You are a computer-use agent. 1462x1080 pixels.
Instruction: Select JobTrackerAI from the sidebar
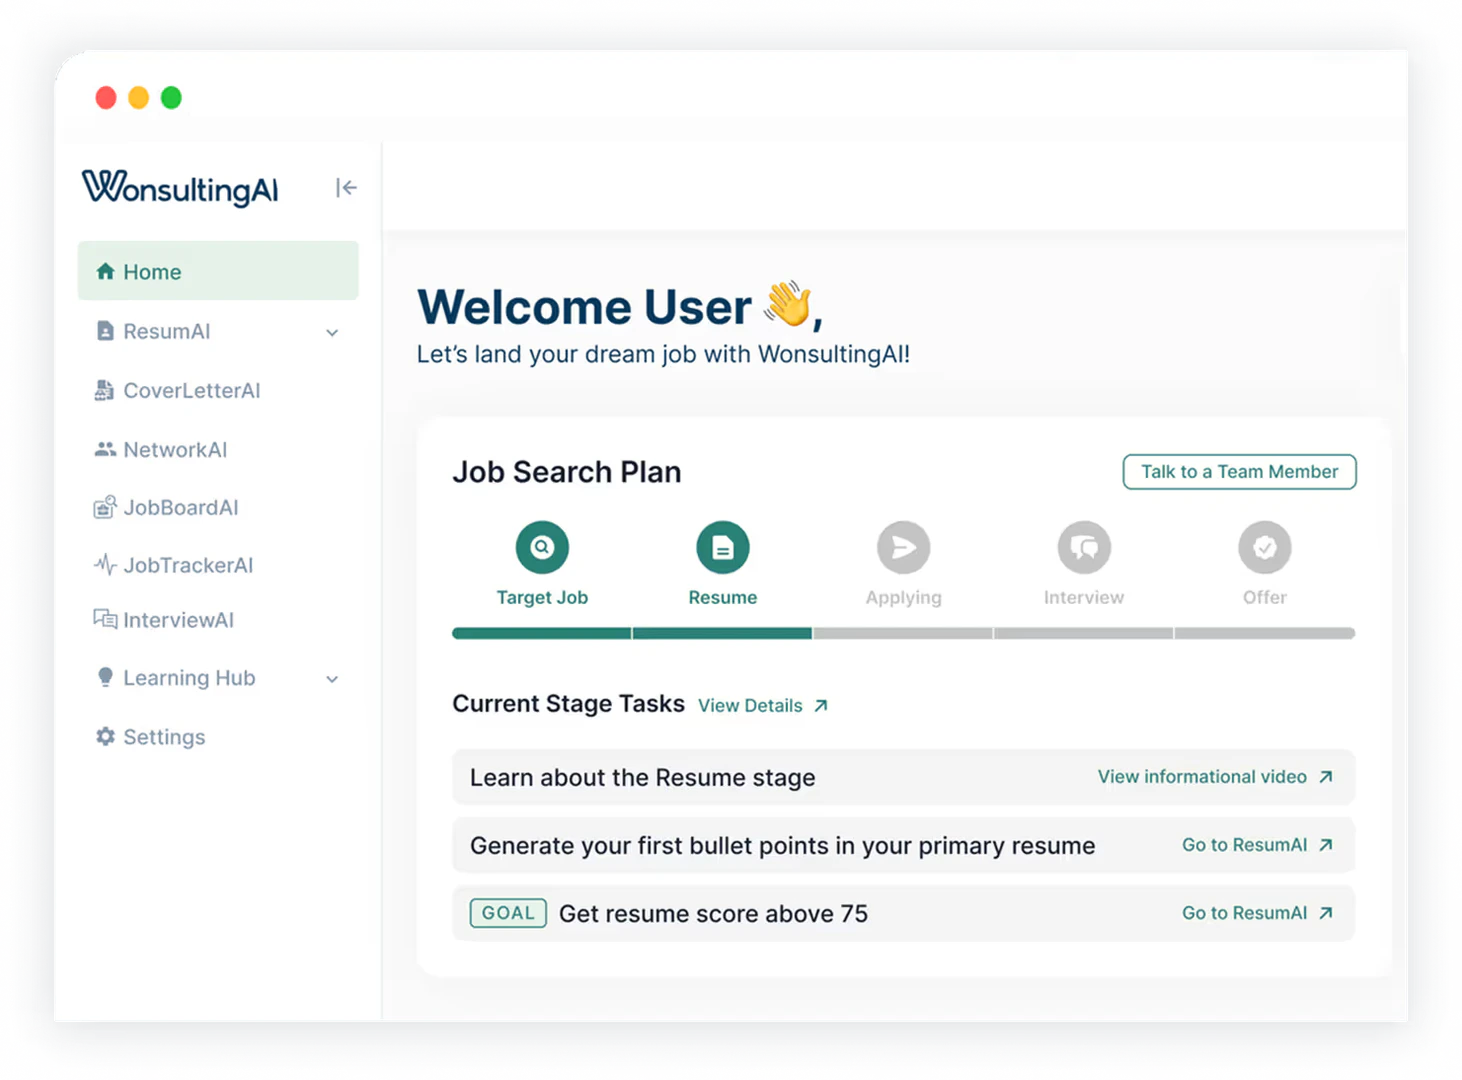click(188, 566)
